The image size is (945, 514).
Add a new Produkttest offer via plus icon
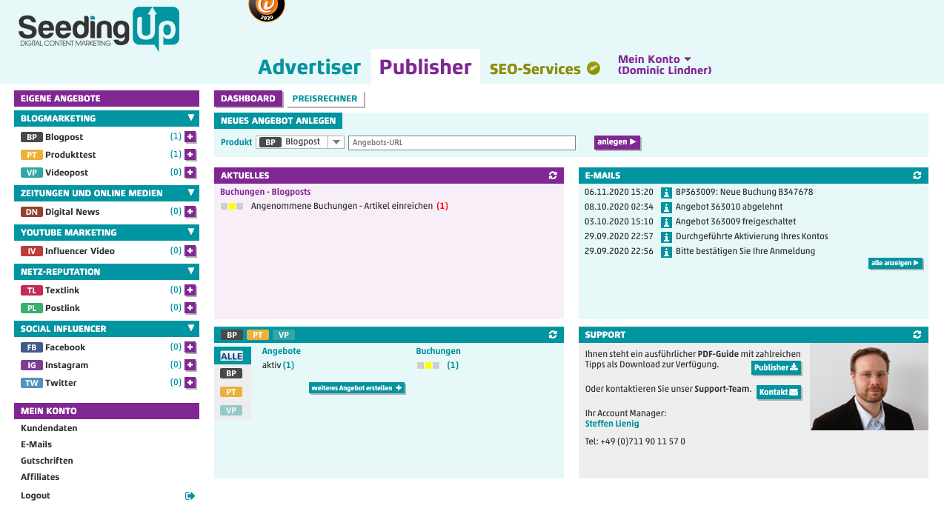[190, 155]
